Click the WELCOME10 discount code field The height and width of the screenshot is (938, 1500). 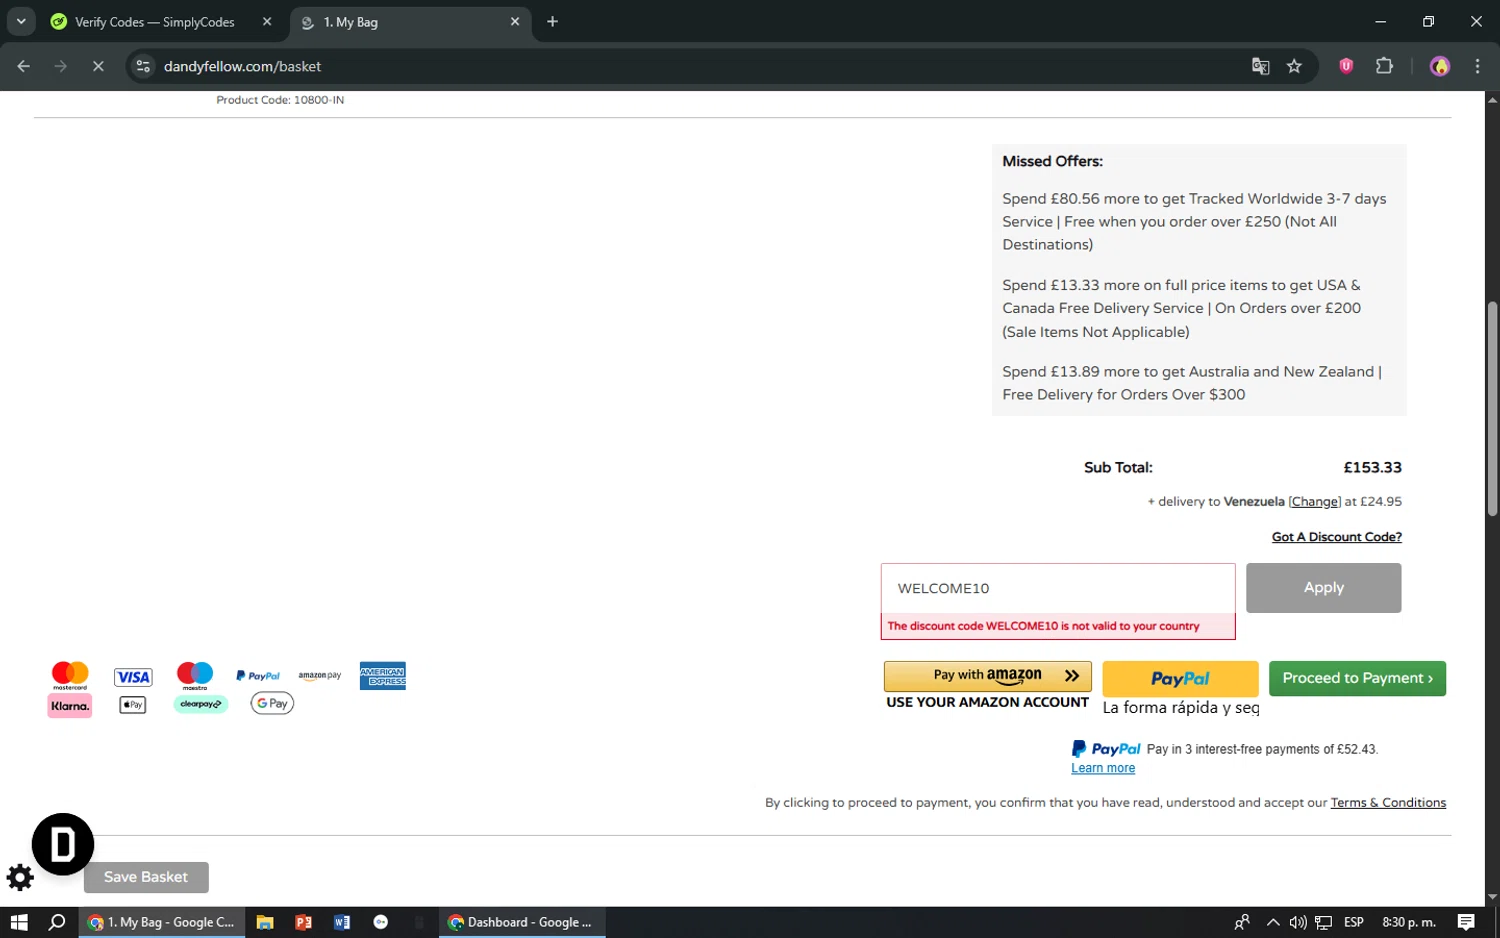tap(1058, 588)
